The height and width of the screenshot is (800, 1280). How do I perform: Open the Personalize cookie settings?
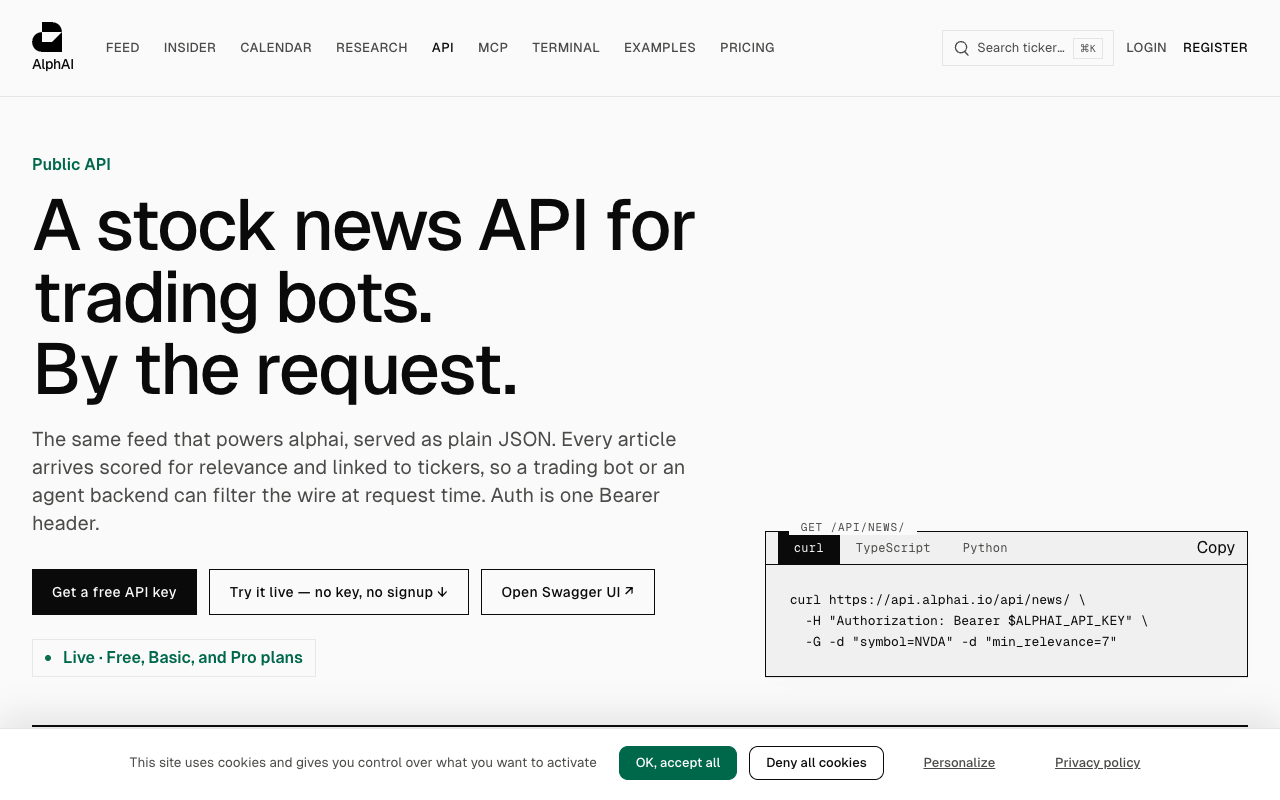click(959, 763)
